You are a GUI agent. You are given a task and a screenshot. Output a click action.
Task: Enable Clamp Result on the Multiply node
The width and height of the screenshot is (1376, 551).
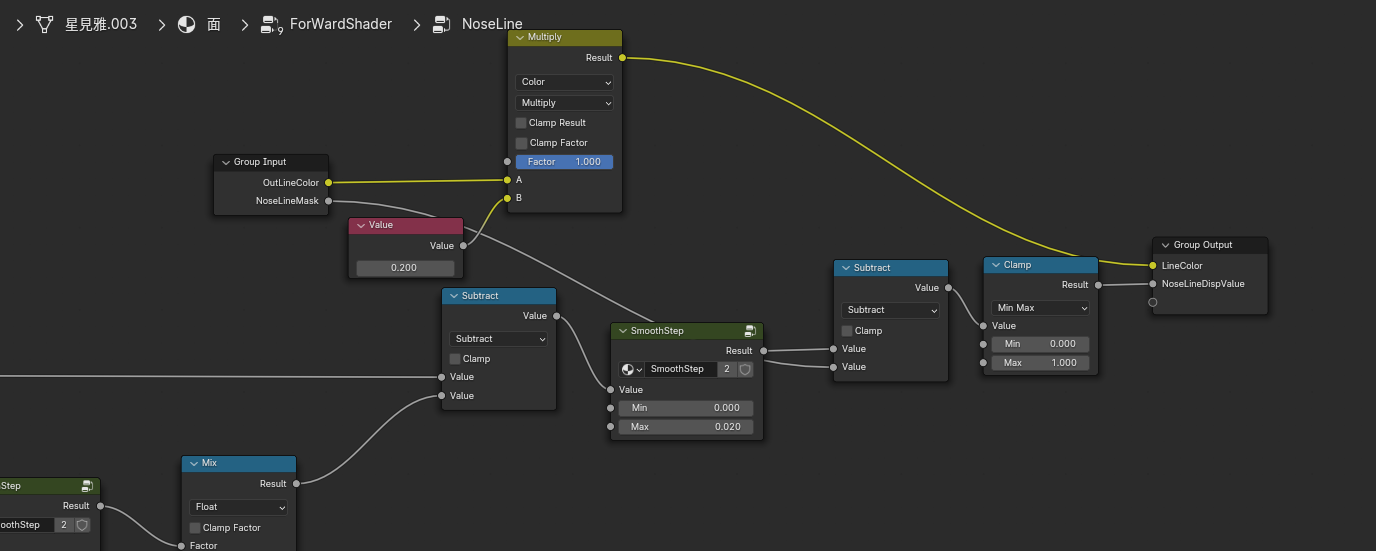click(521, 123)
